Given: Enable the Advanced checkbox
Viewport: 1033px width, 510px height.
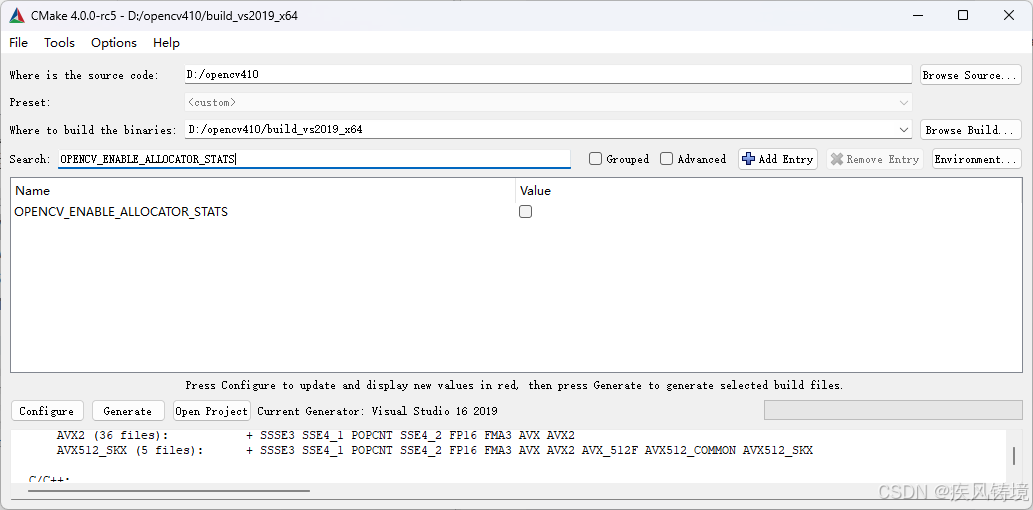Looking at the screenshot, I should click(x=667, y=159).
